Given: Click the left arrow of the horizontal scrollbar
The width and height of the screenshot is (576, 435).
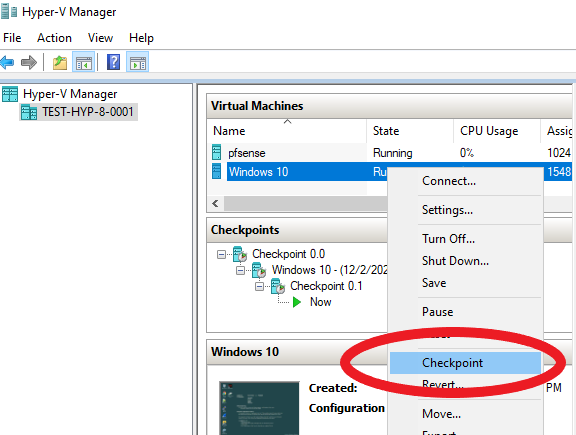Looking at the screenshot, I should point(216,203).
